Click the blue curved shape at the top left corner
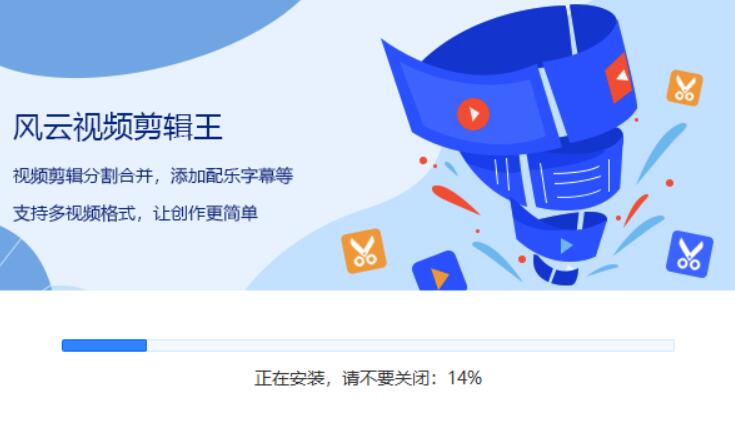The image size is (735, 446). (x=141, y=33)
